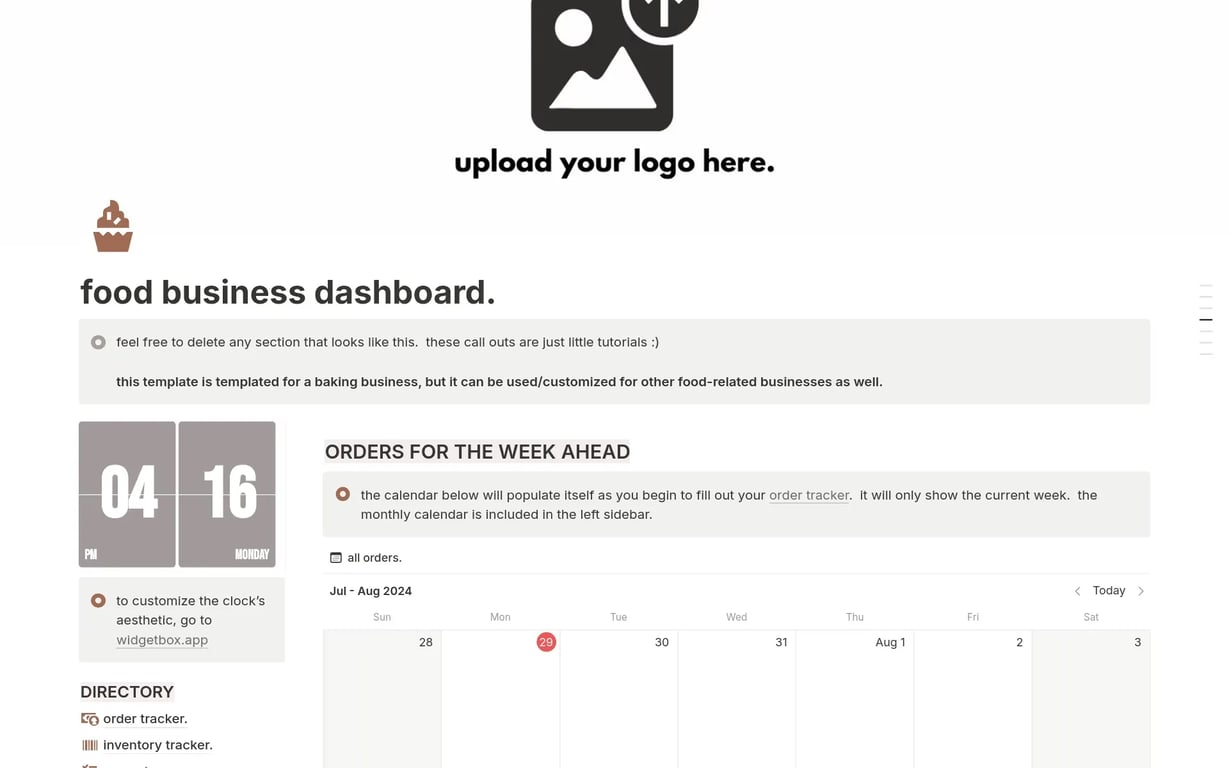Open the inventory tracker directory page
Viewport: 1229px width, 768px height.
coord(158,745)
